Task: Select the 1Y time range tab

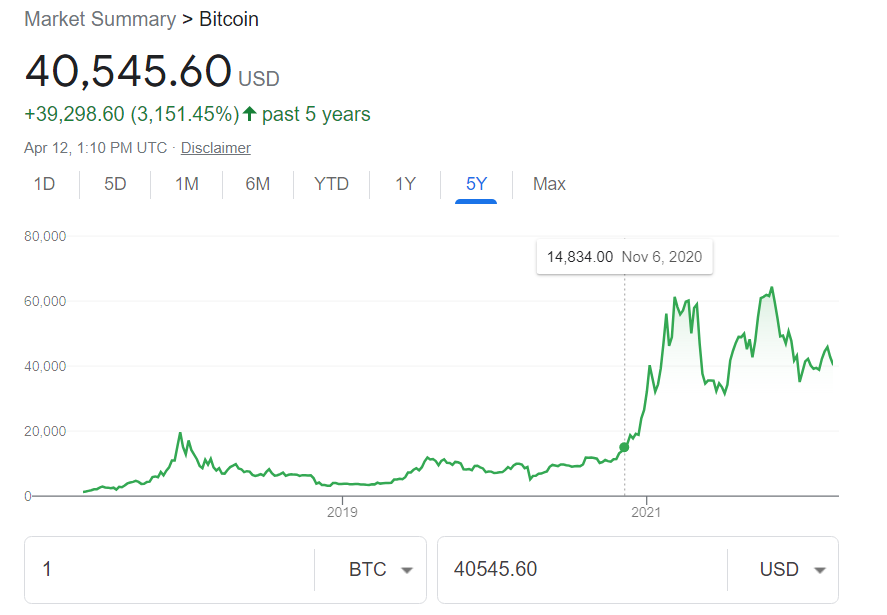Action: pos(405,184)
